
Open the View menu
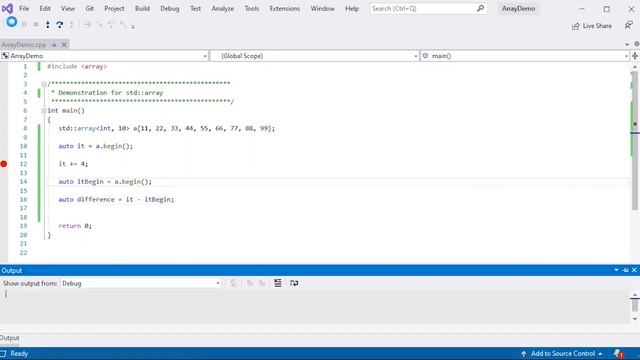point(68,8)
